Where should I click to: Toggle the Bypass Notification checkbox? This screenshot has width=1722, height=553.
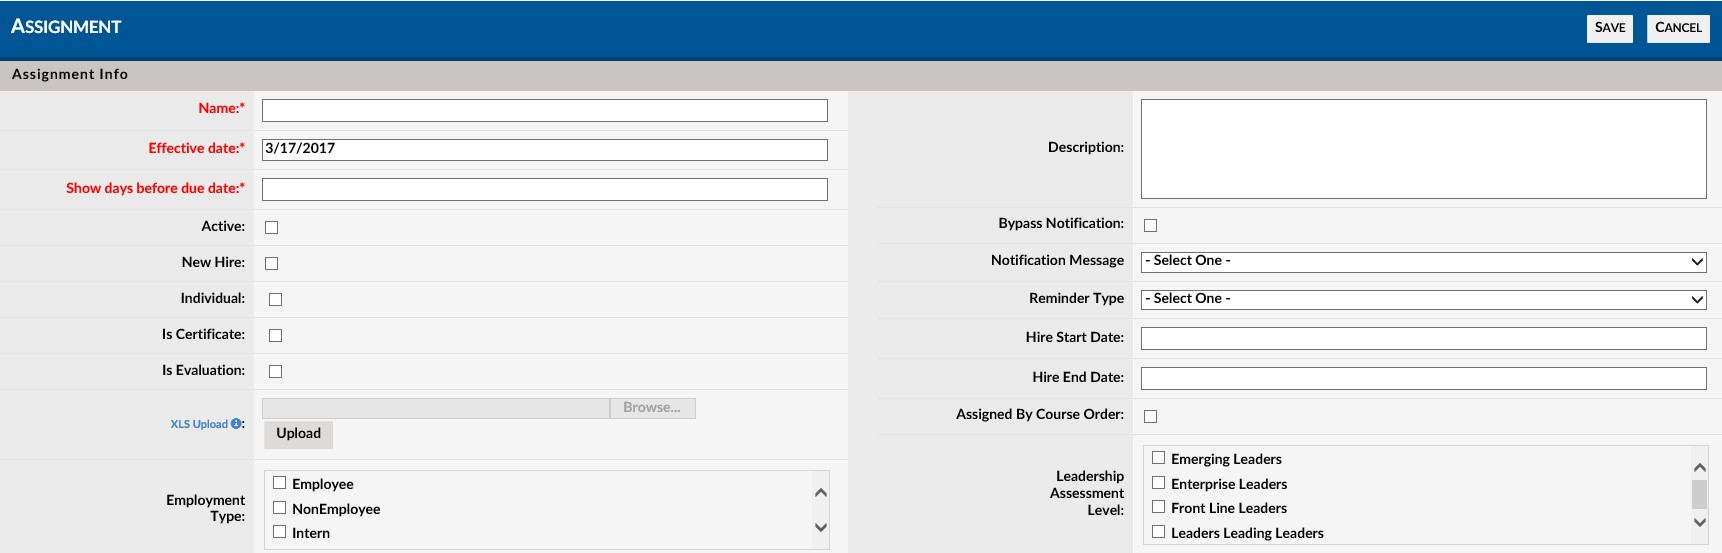[x=1150, y=226]
